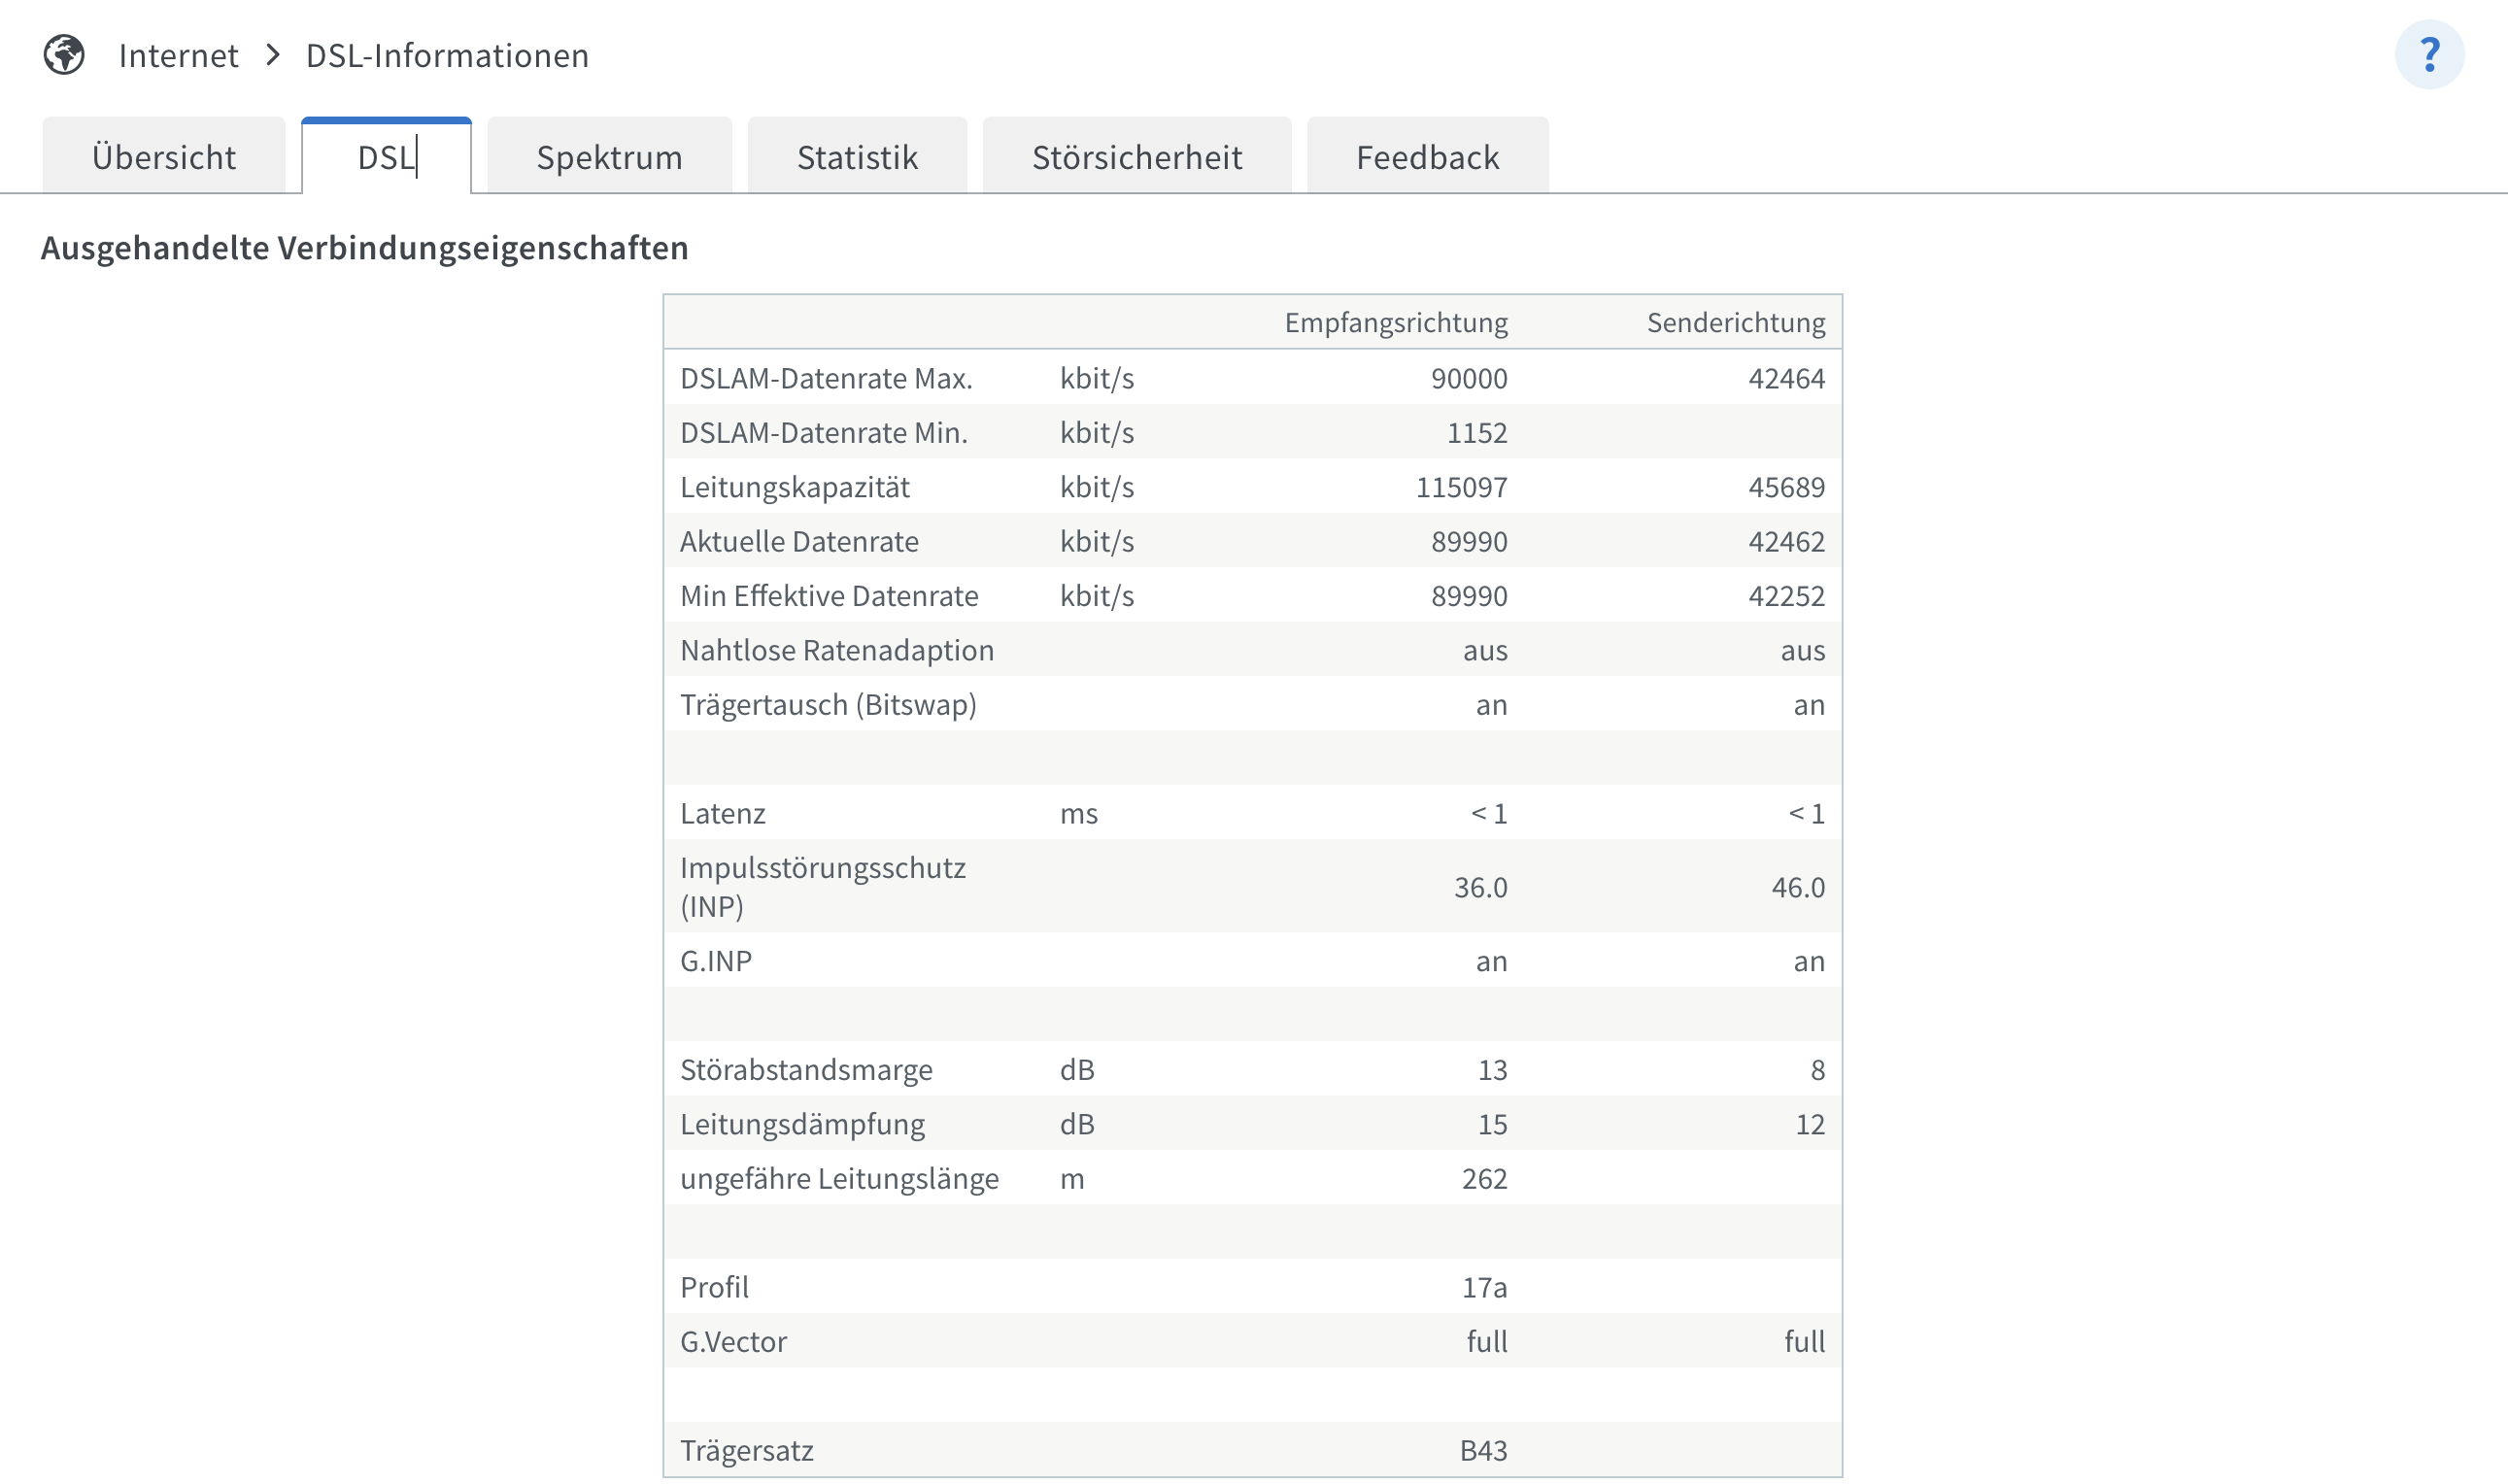Click the Profil value 17a
The image size is (2508, 1484).
coord(1484,1287)
